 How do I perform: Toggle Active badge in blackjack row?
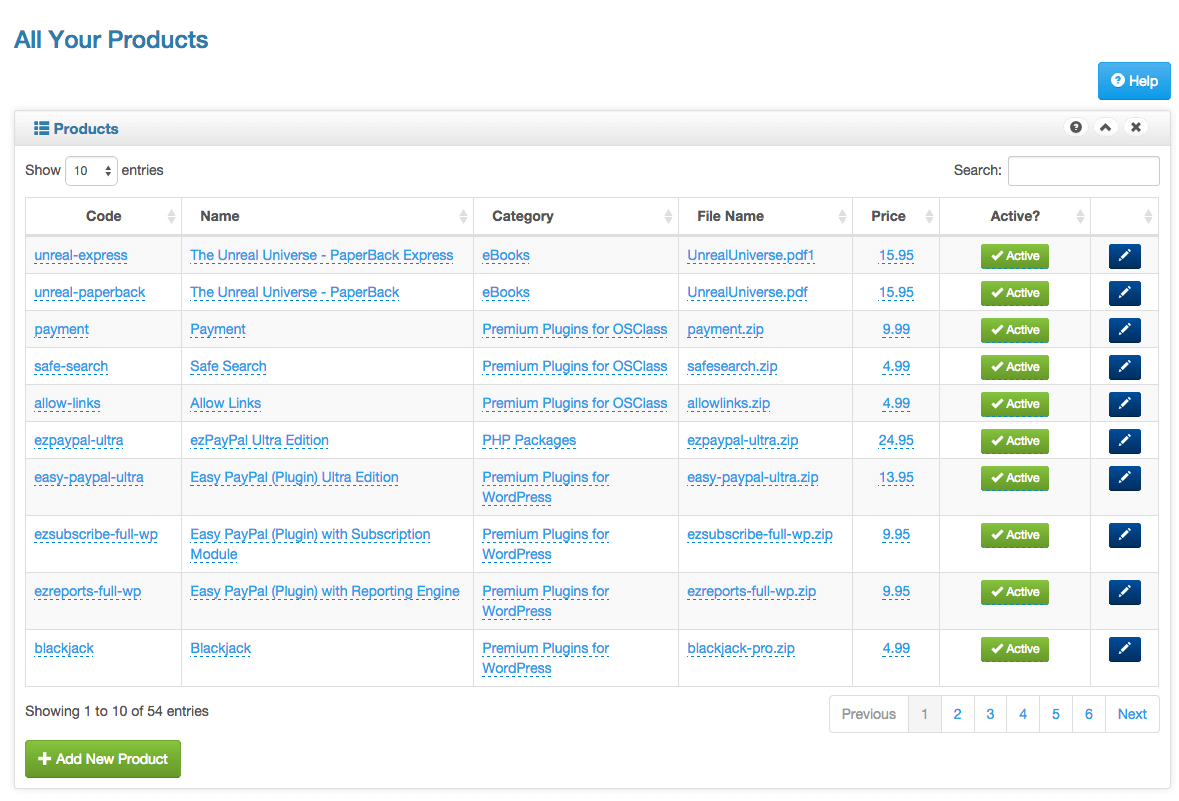[x=1014, y=648]
